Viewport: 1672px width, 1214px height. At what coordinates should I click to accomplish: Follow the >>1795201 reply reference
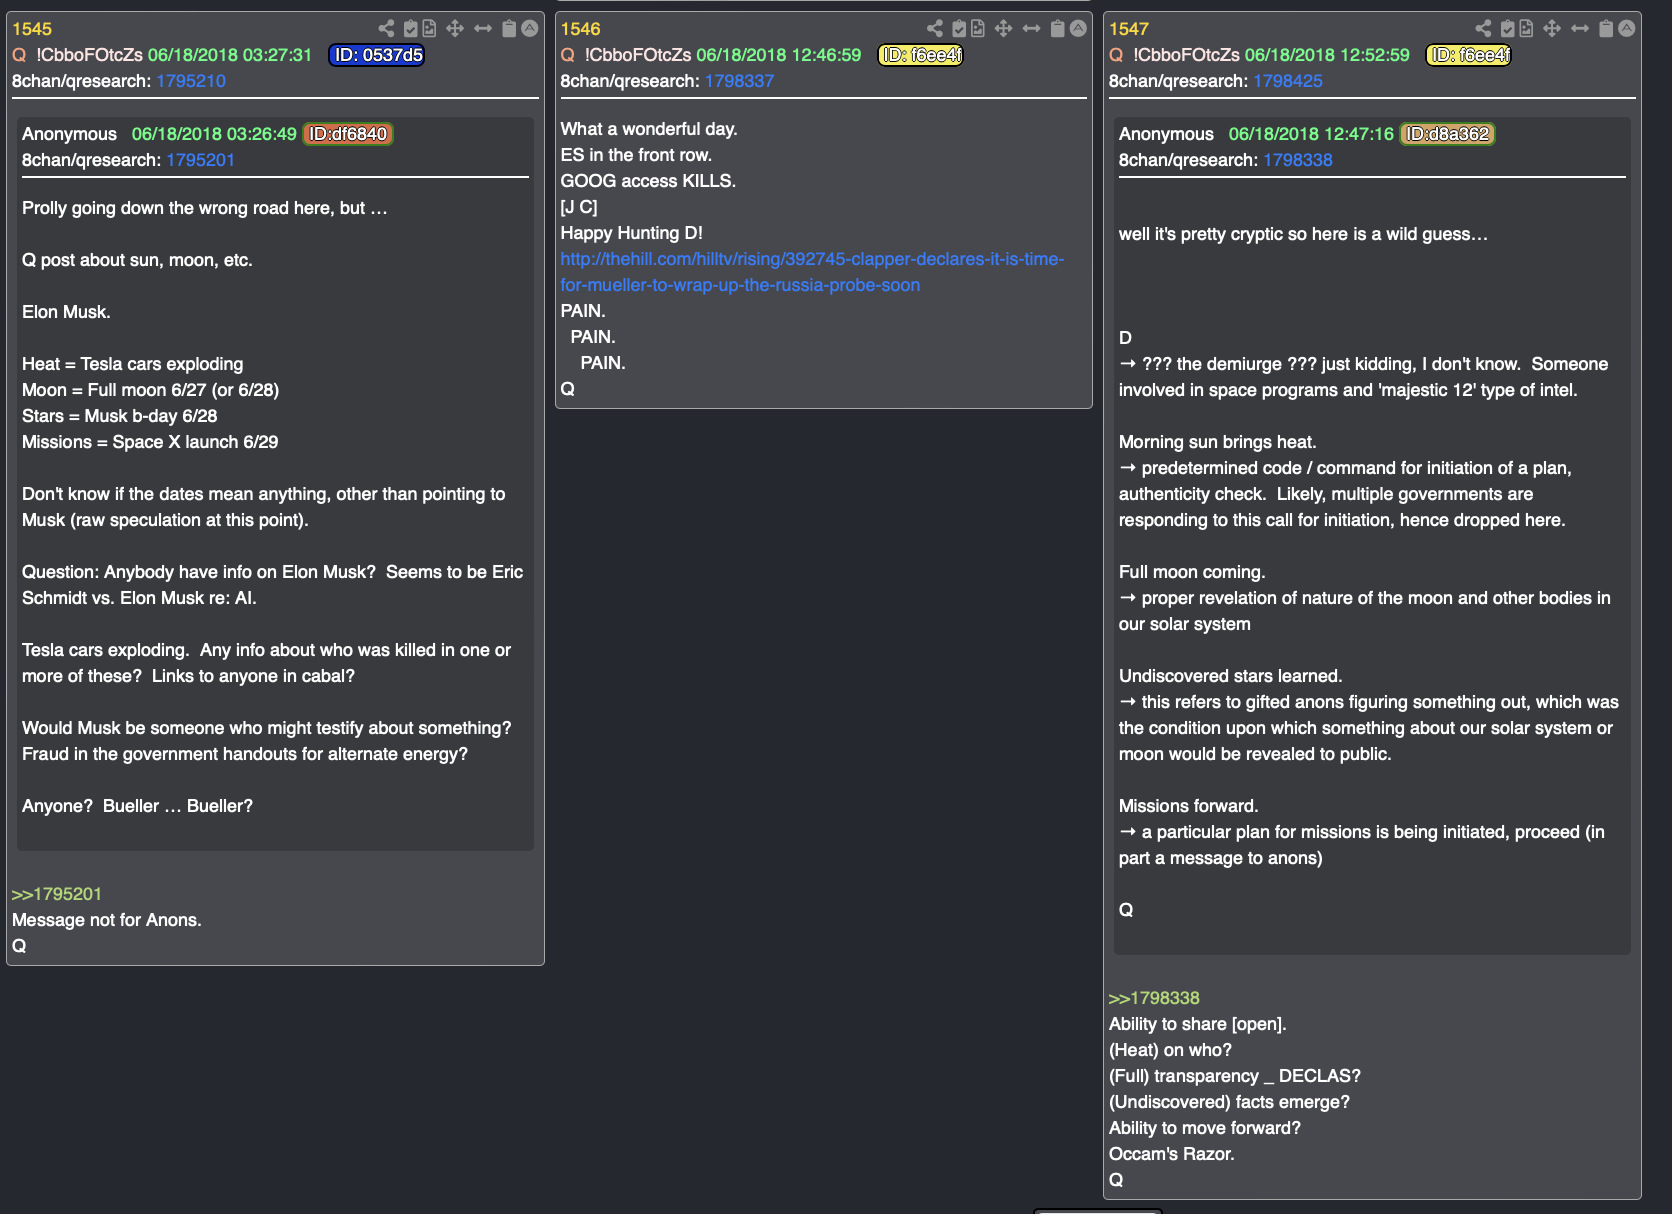tap(57, 894)
